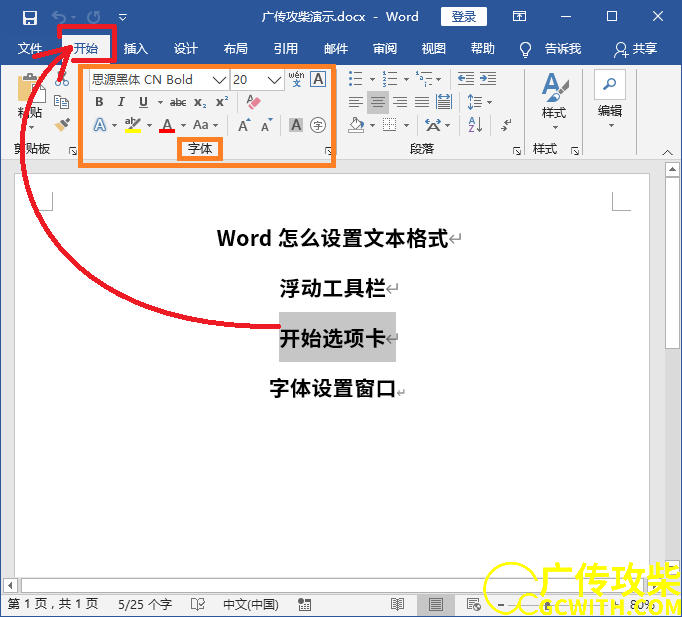The height and width of the screenshot is (617, 682).
Task: Open font color dropdown arrow
Action: (x=183, y=126)
